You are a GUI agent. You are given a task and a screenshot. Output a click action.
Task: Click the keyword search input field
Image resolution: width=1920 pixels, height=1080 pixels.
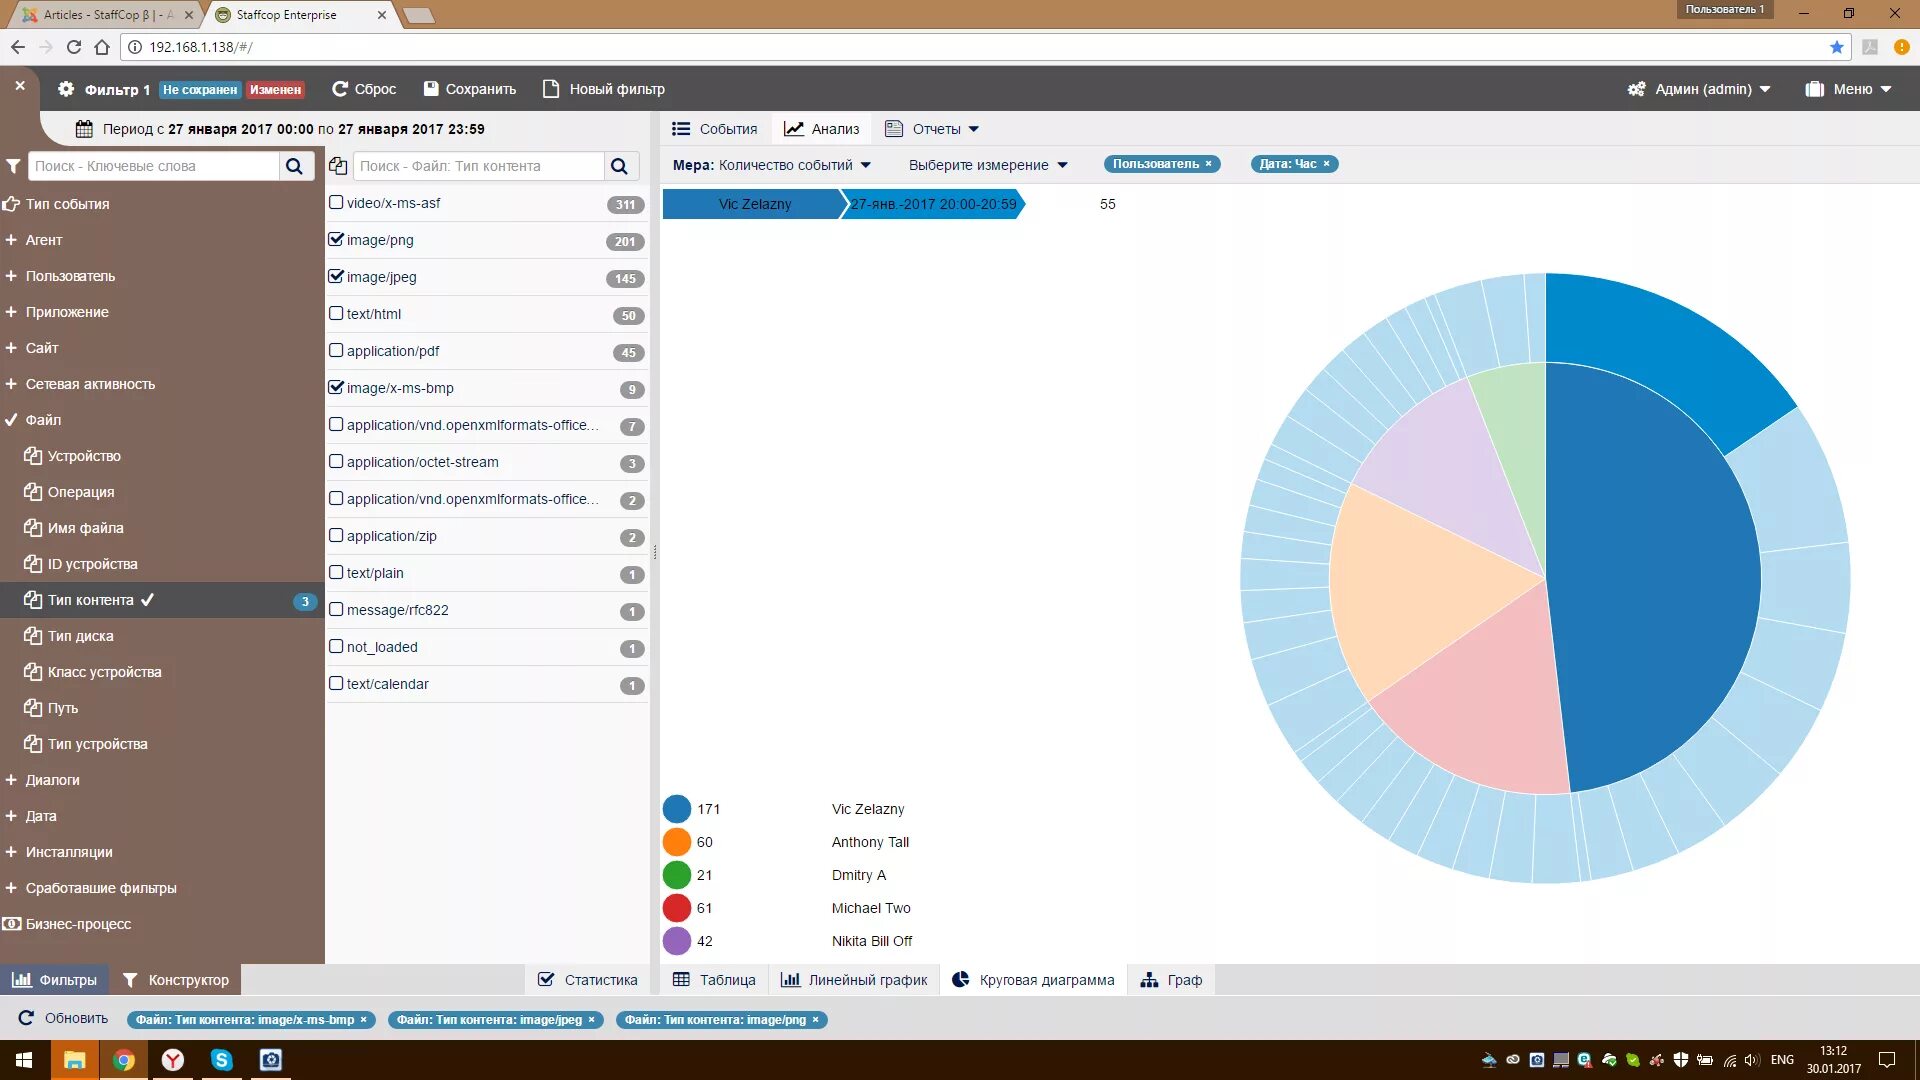click(x=154, y=166)
